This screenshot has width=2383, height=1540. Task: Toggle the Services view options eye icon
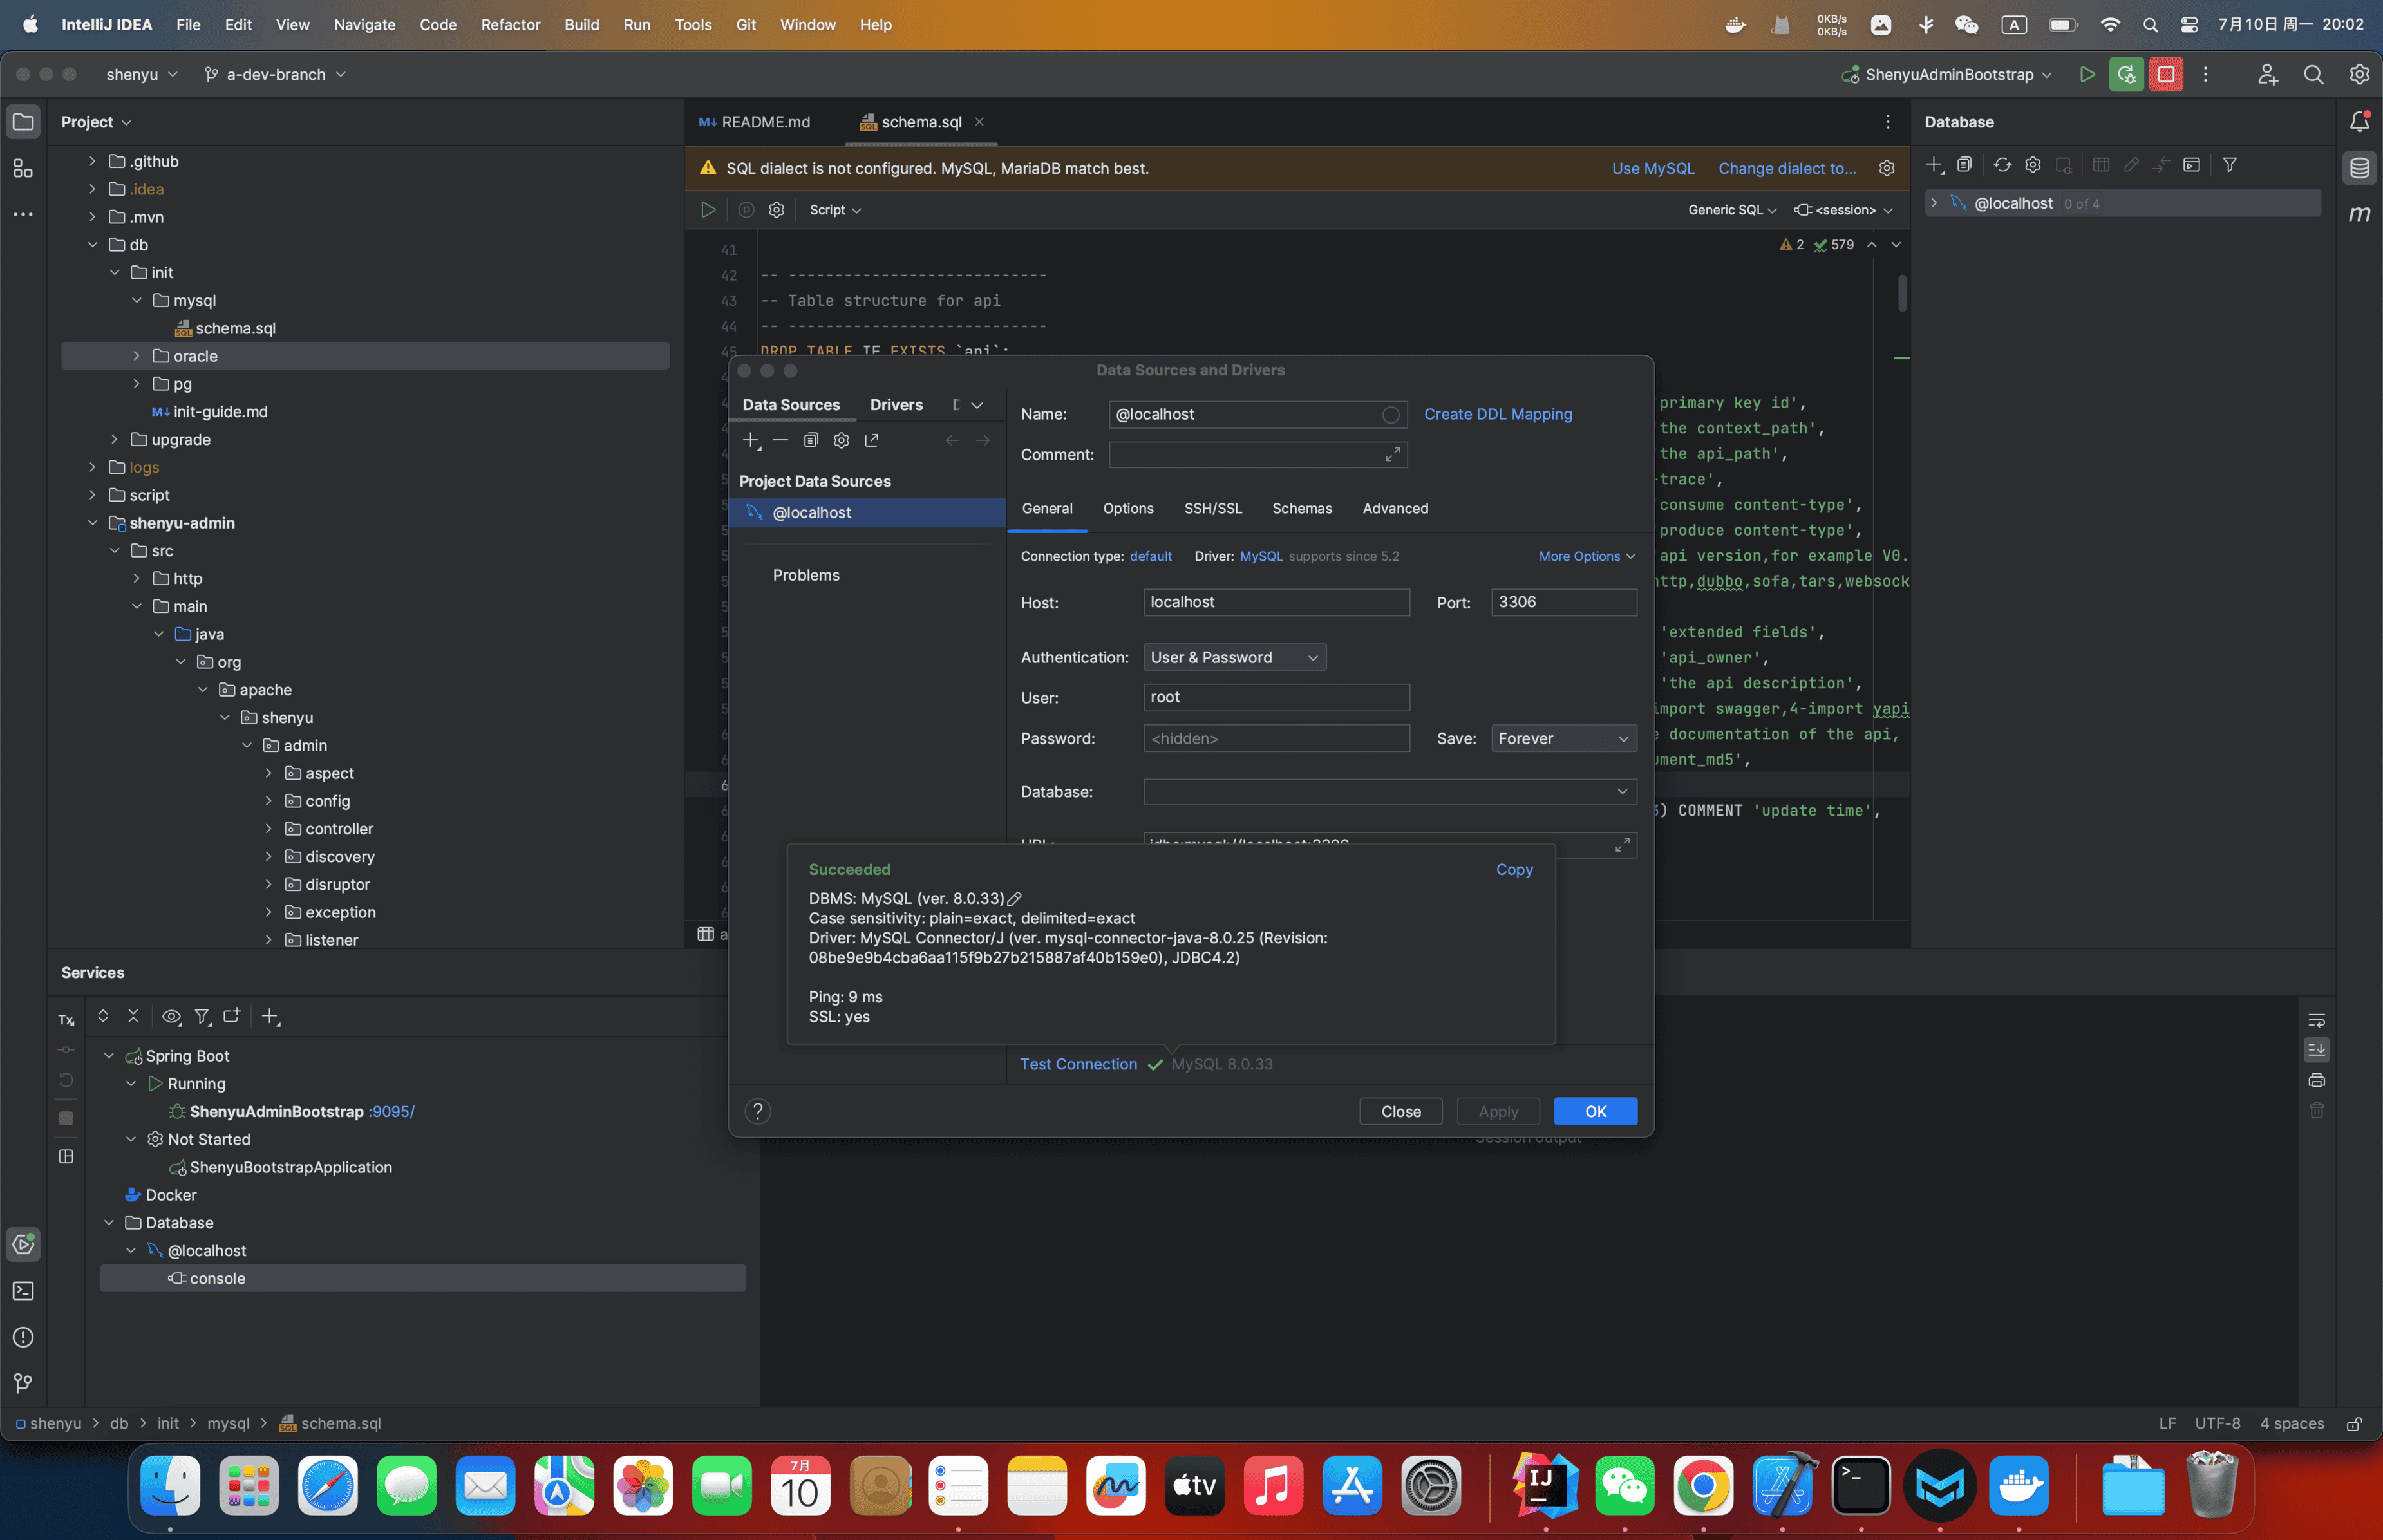(x=171, y=1017)
